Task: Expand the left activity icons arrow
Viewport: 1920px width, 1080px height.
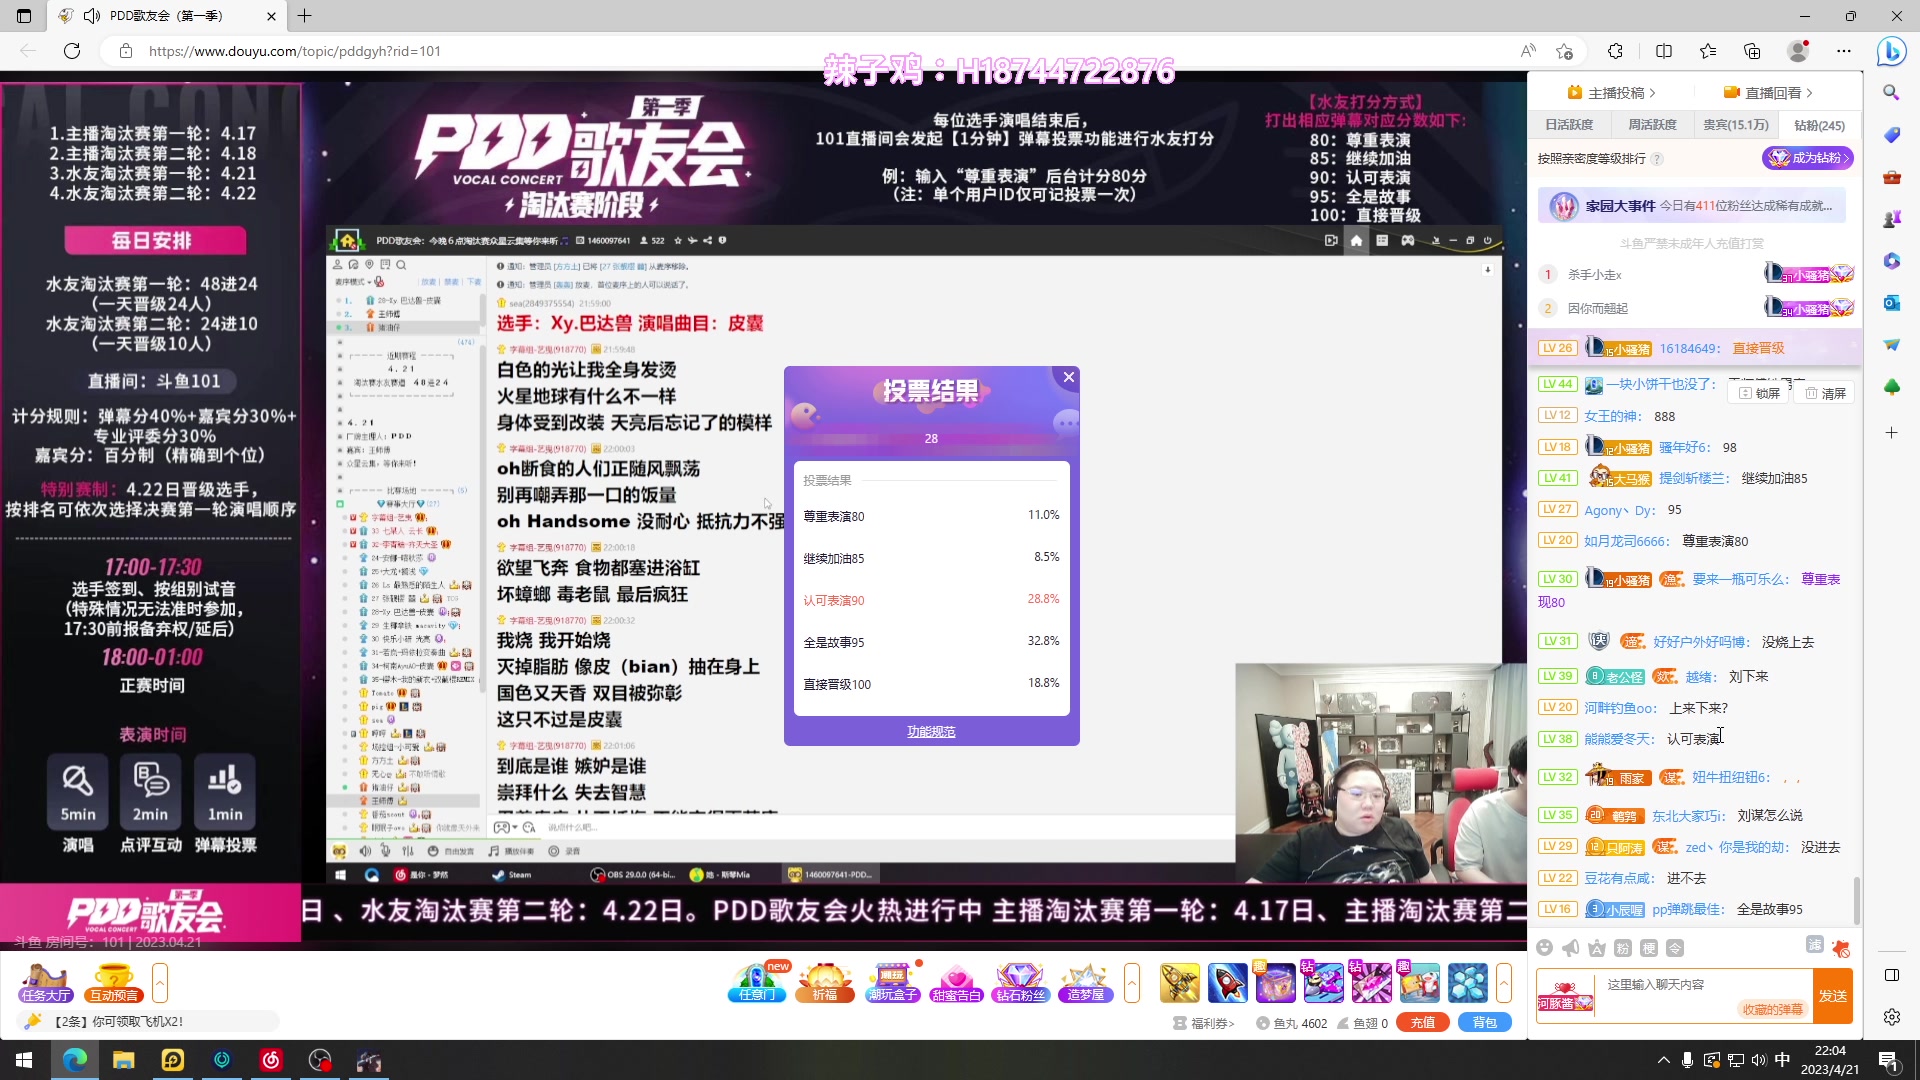Action: pyautogui.click(x=160, y=983)
